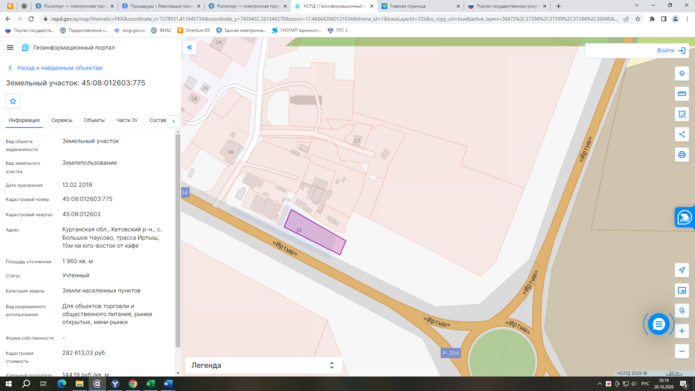The width and height of the screenshot is (695, 391).
Task: Select the ruler measurement tool
Action: point(682,94)
